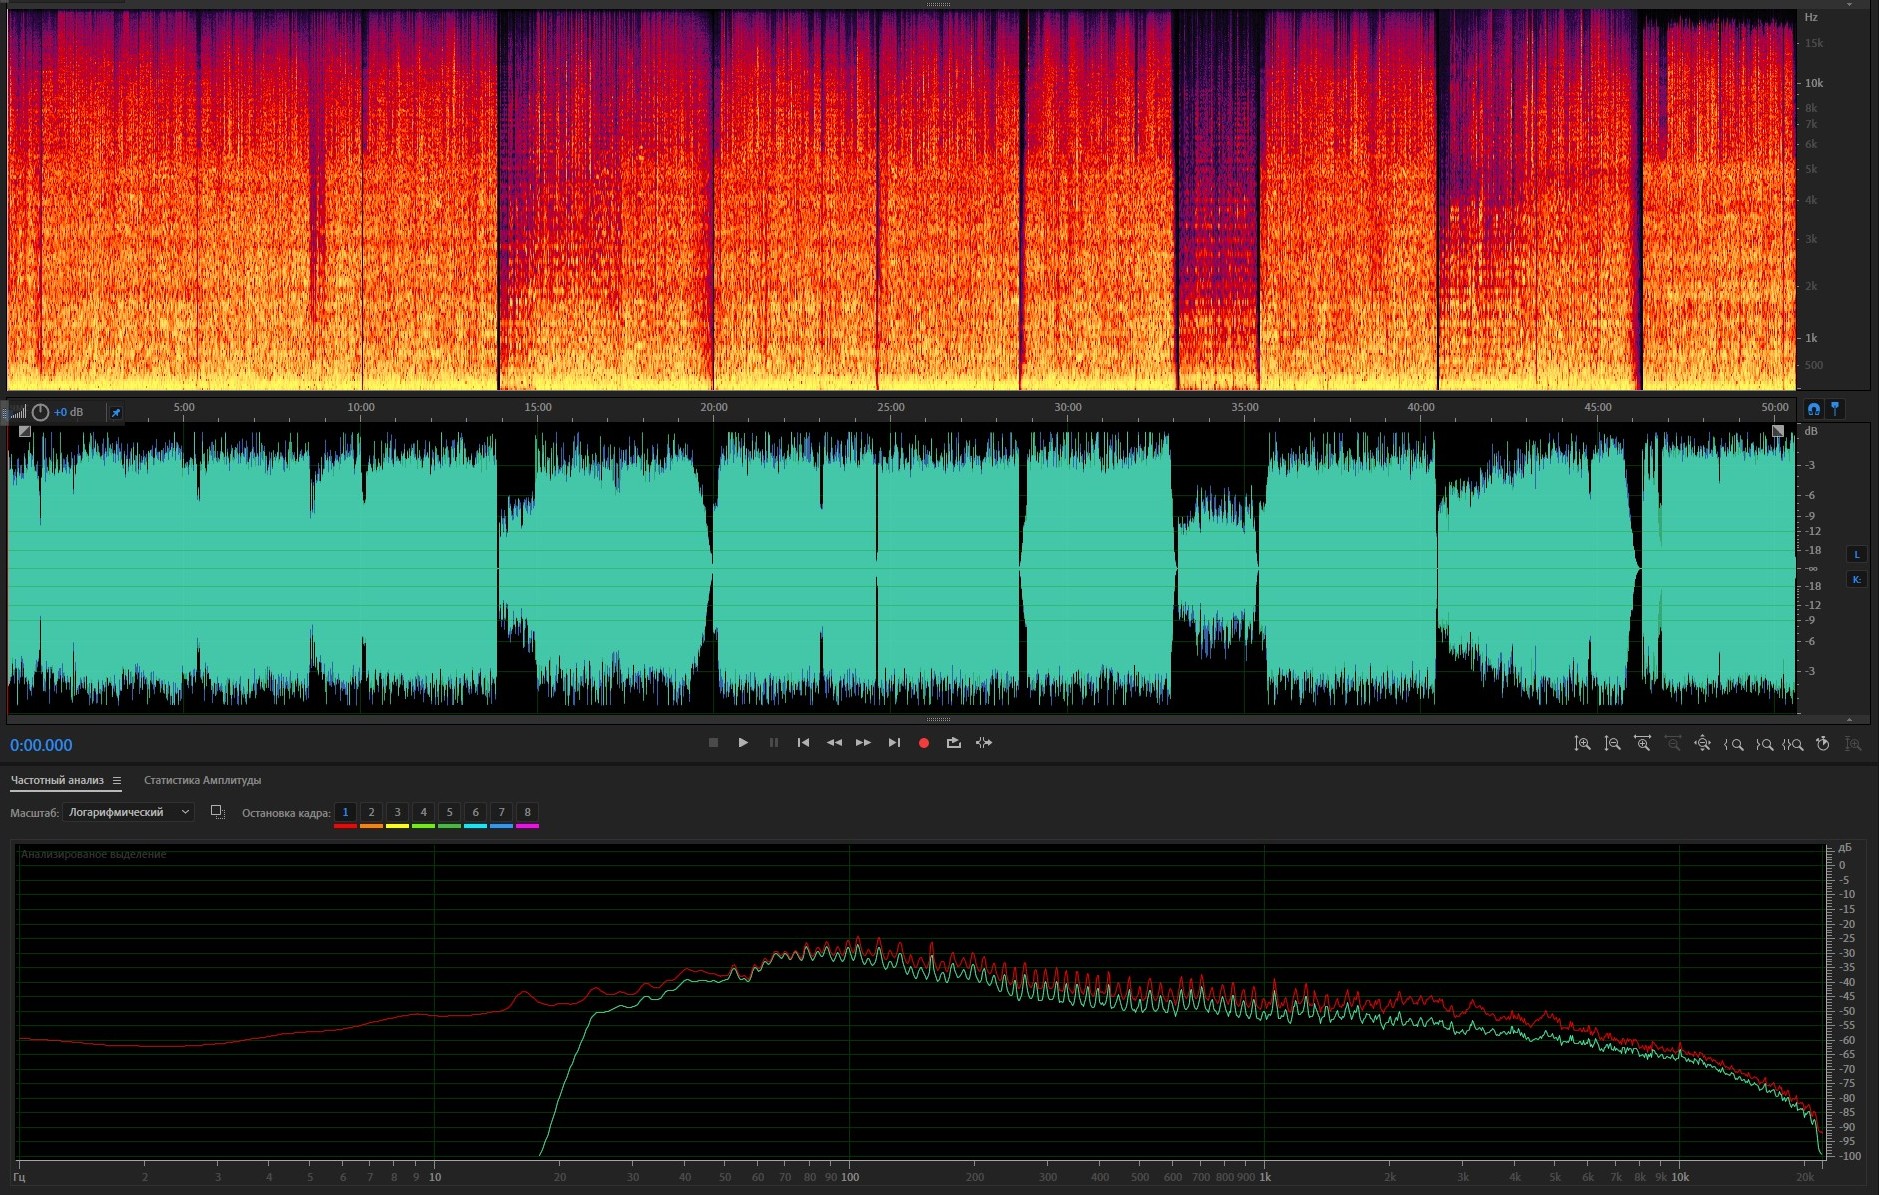1879x1195 pixels.
Task: Click the Fast Forward button
Action: [863, 743]
